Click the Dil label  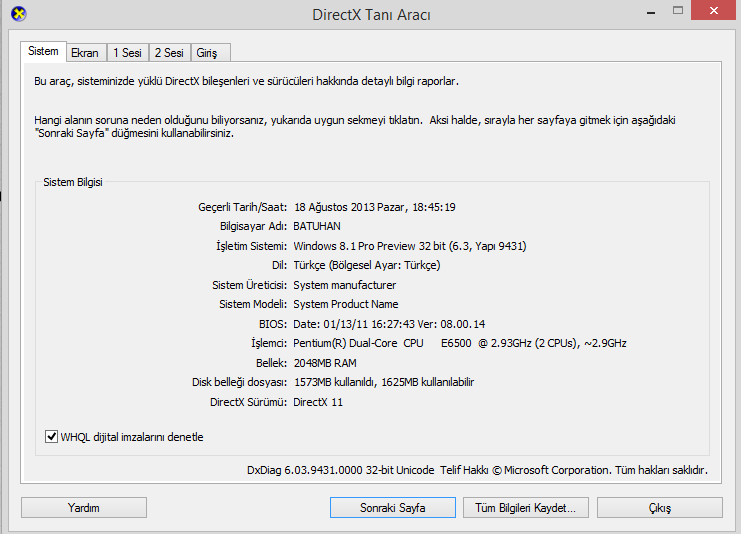[x=279, y=266]
